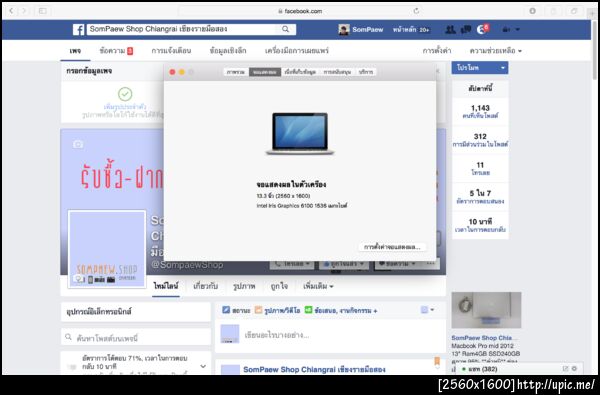The height and width of the screenshot is (395, 600).
Task: Open the 'ข้อความ' messages tab
Action: coord(116,51)
